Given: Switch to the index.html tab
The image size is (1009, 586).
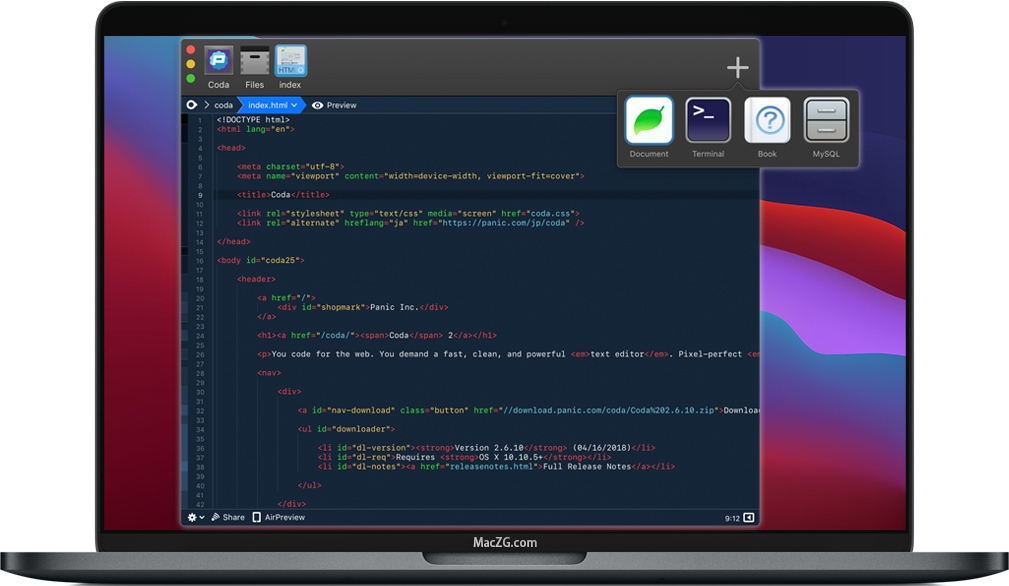Looking at the screenshot, I should pos(270,104).
